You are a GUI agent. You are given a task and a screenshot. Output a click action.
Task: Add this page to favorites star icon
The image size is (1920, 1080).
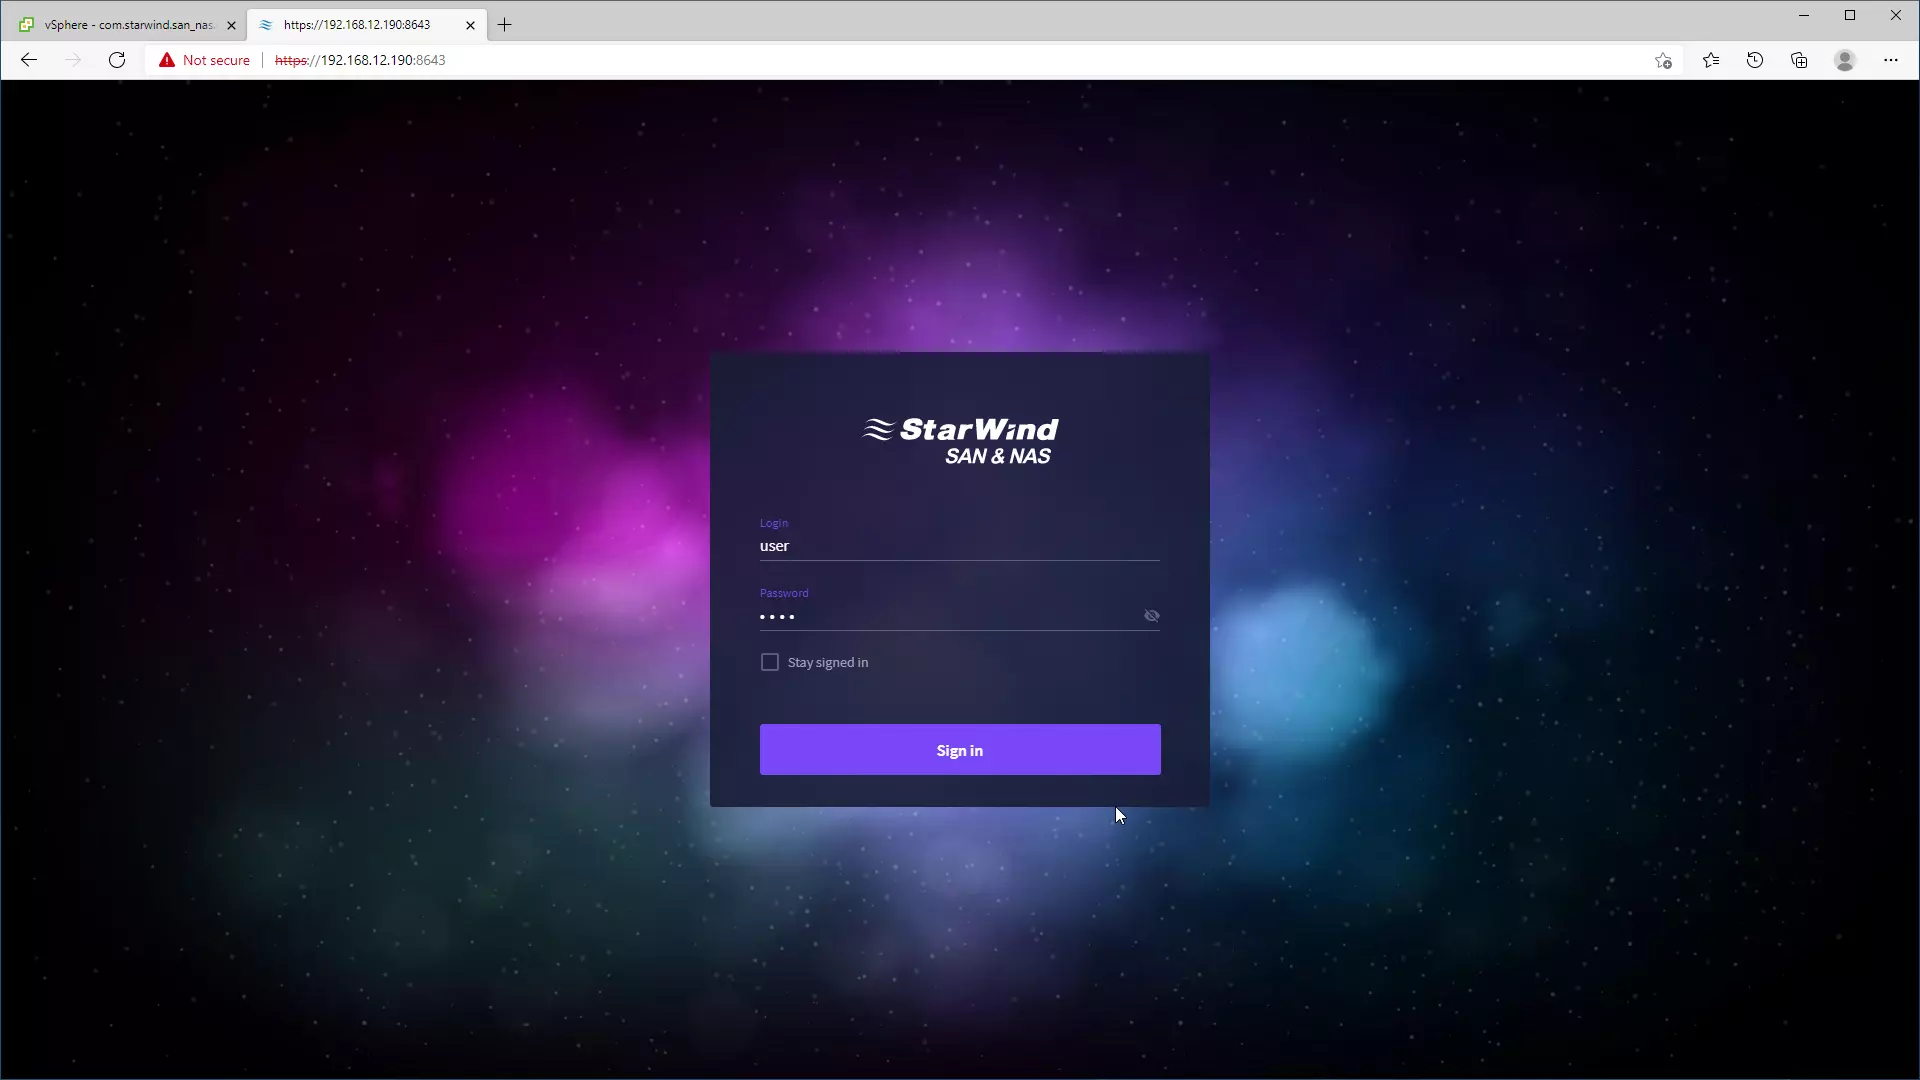click(1663, 60)
